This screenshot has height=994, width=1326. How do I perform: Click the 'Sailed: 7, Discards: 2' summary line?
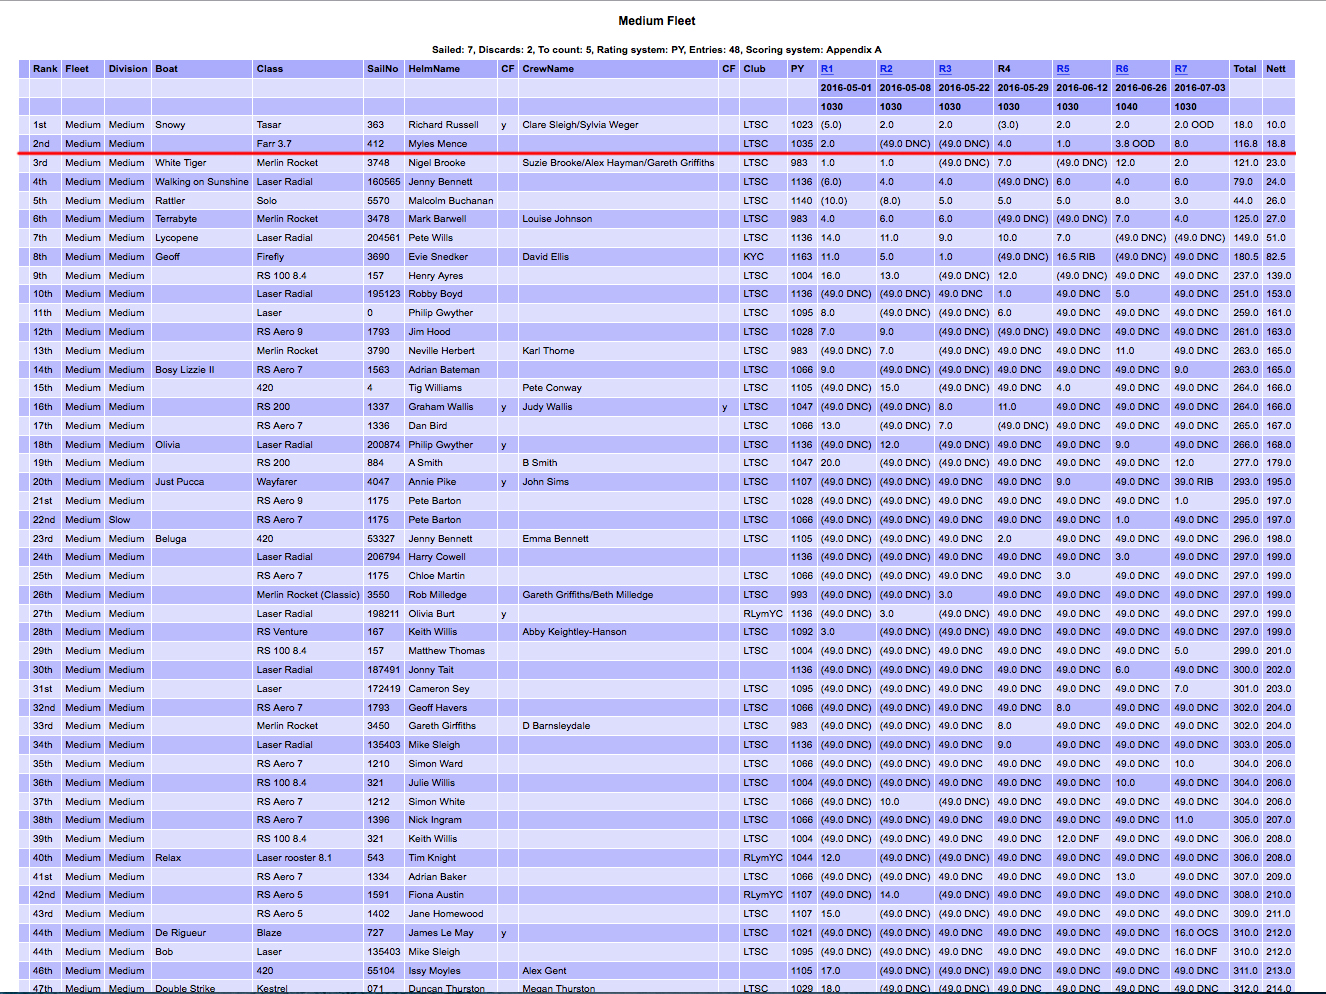coord(656,50)
